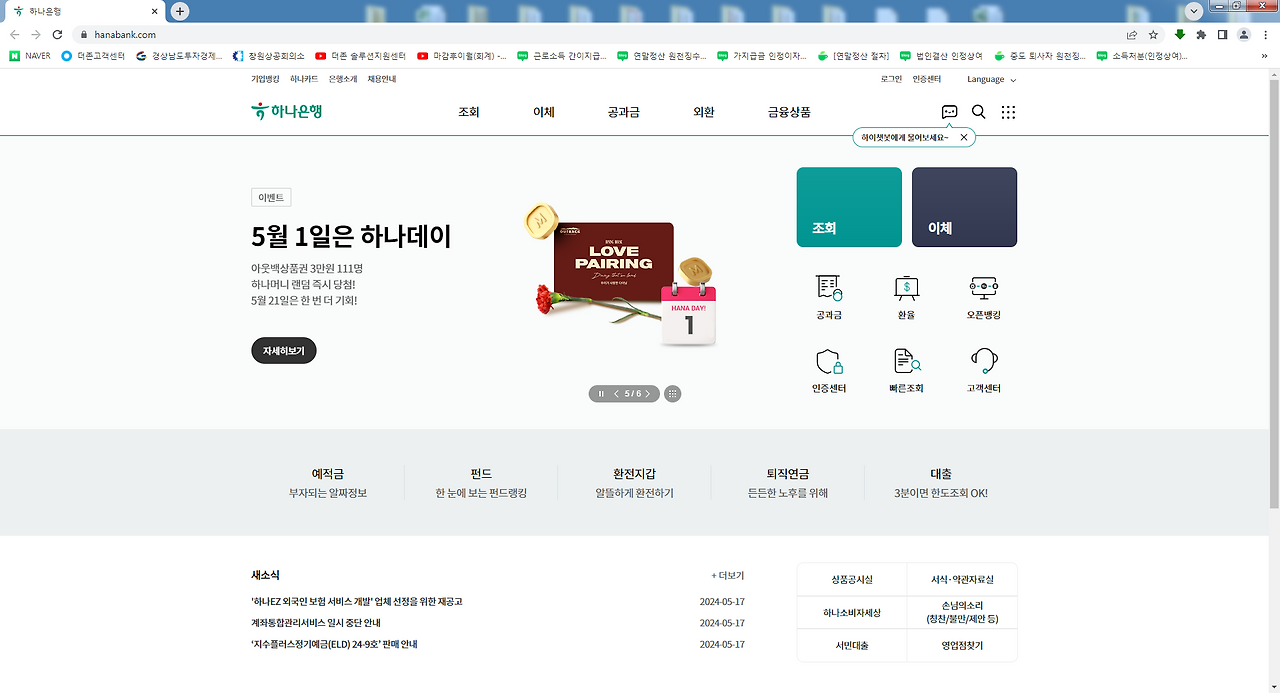Click the 하나소비자세상 button
Image resolution: width=1280 pixels, height=693 pixels.
pyautogui.click(x=852, y=613)
